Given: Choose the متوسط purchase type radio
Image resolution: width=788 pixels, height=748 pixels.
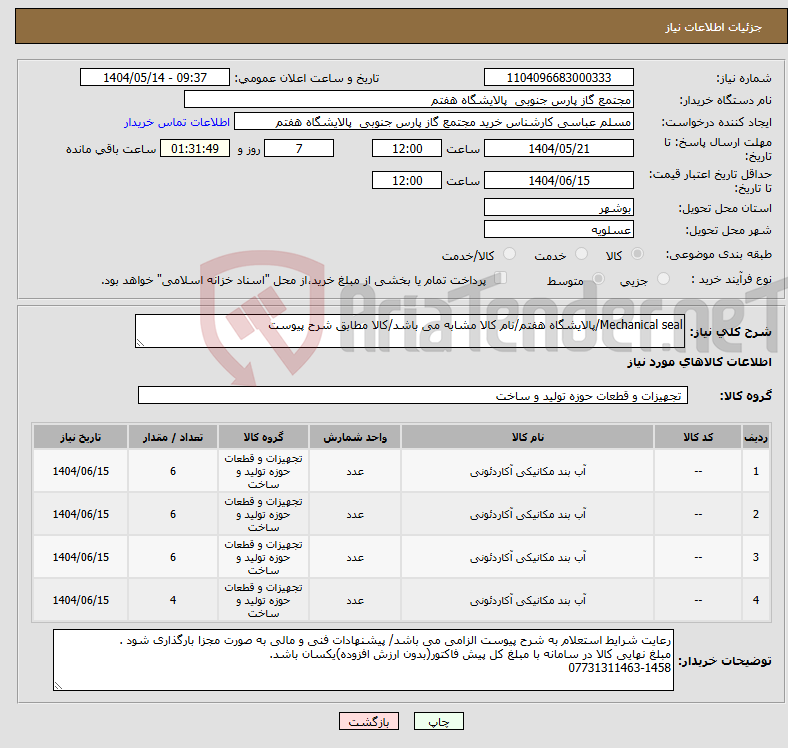Looking at the screenshot, I should [x=598, y=278].
